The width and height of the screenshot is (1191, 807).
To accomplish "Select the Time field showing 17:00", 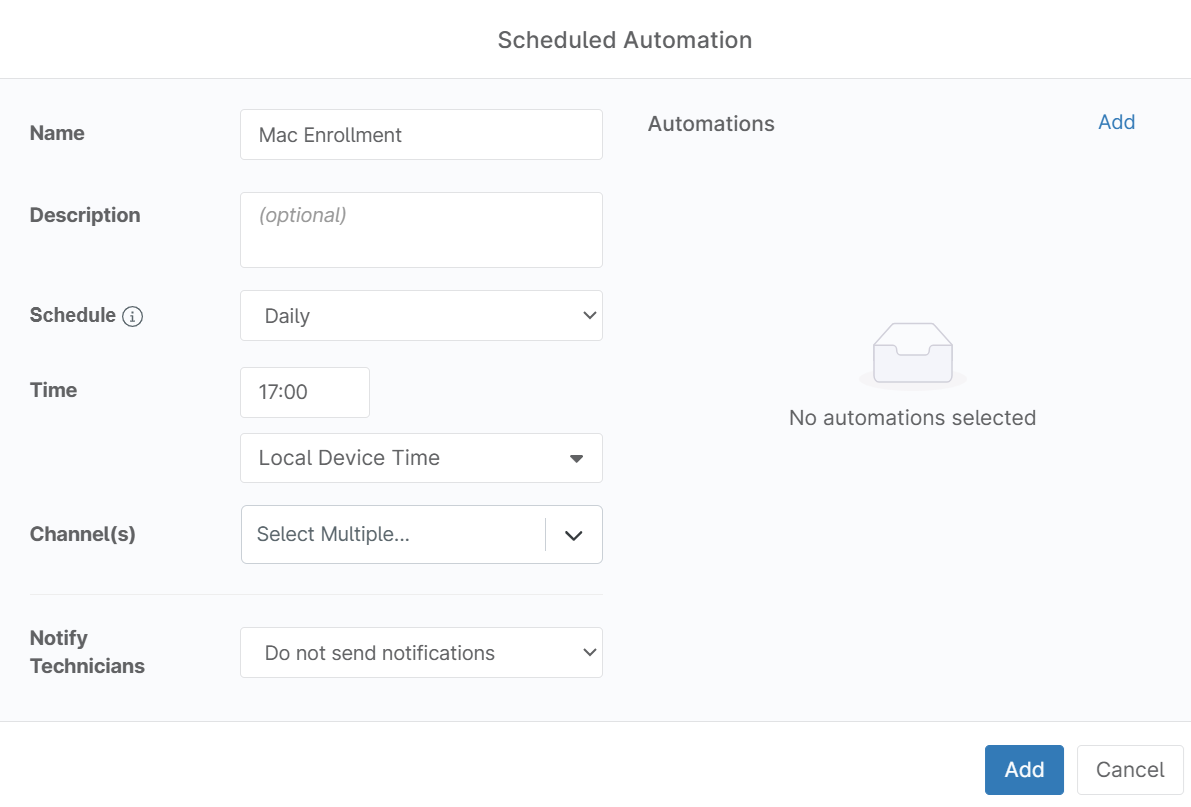I will [x=305, y=392].
